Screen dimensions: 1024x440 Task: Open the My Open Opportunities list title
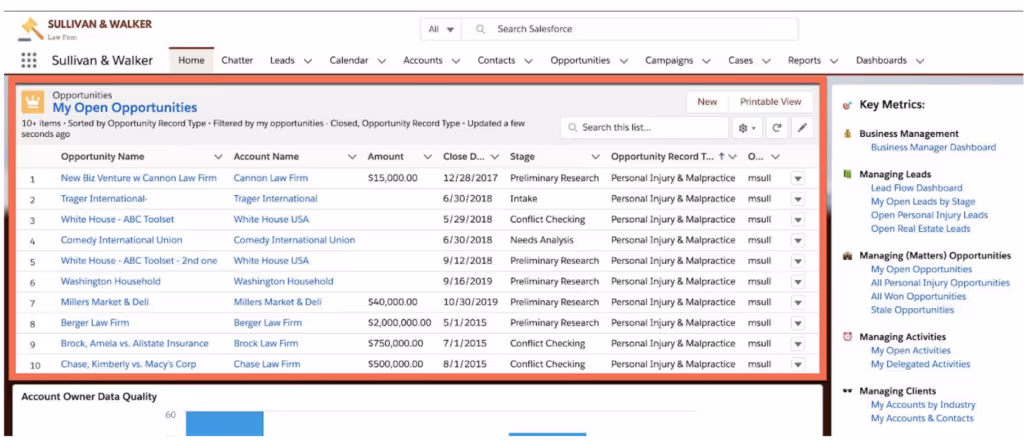click(x=125, y=108)
